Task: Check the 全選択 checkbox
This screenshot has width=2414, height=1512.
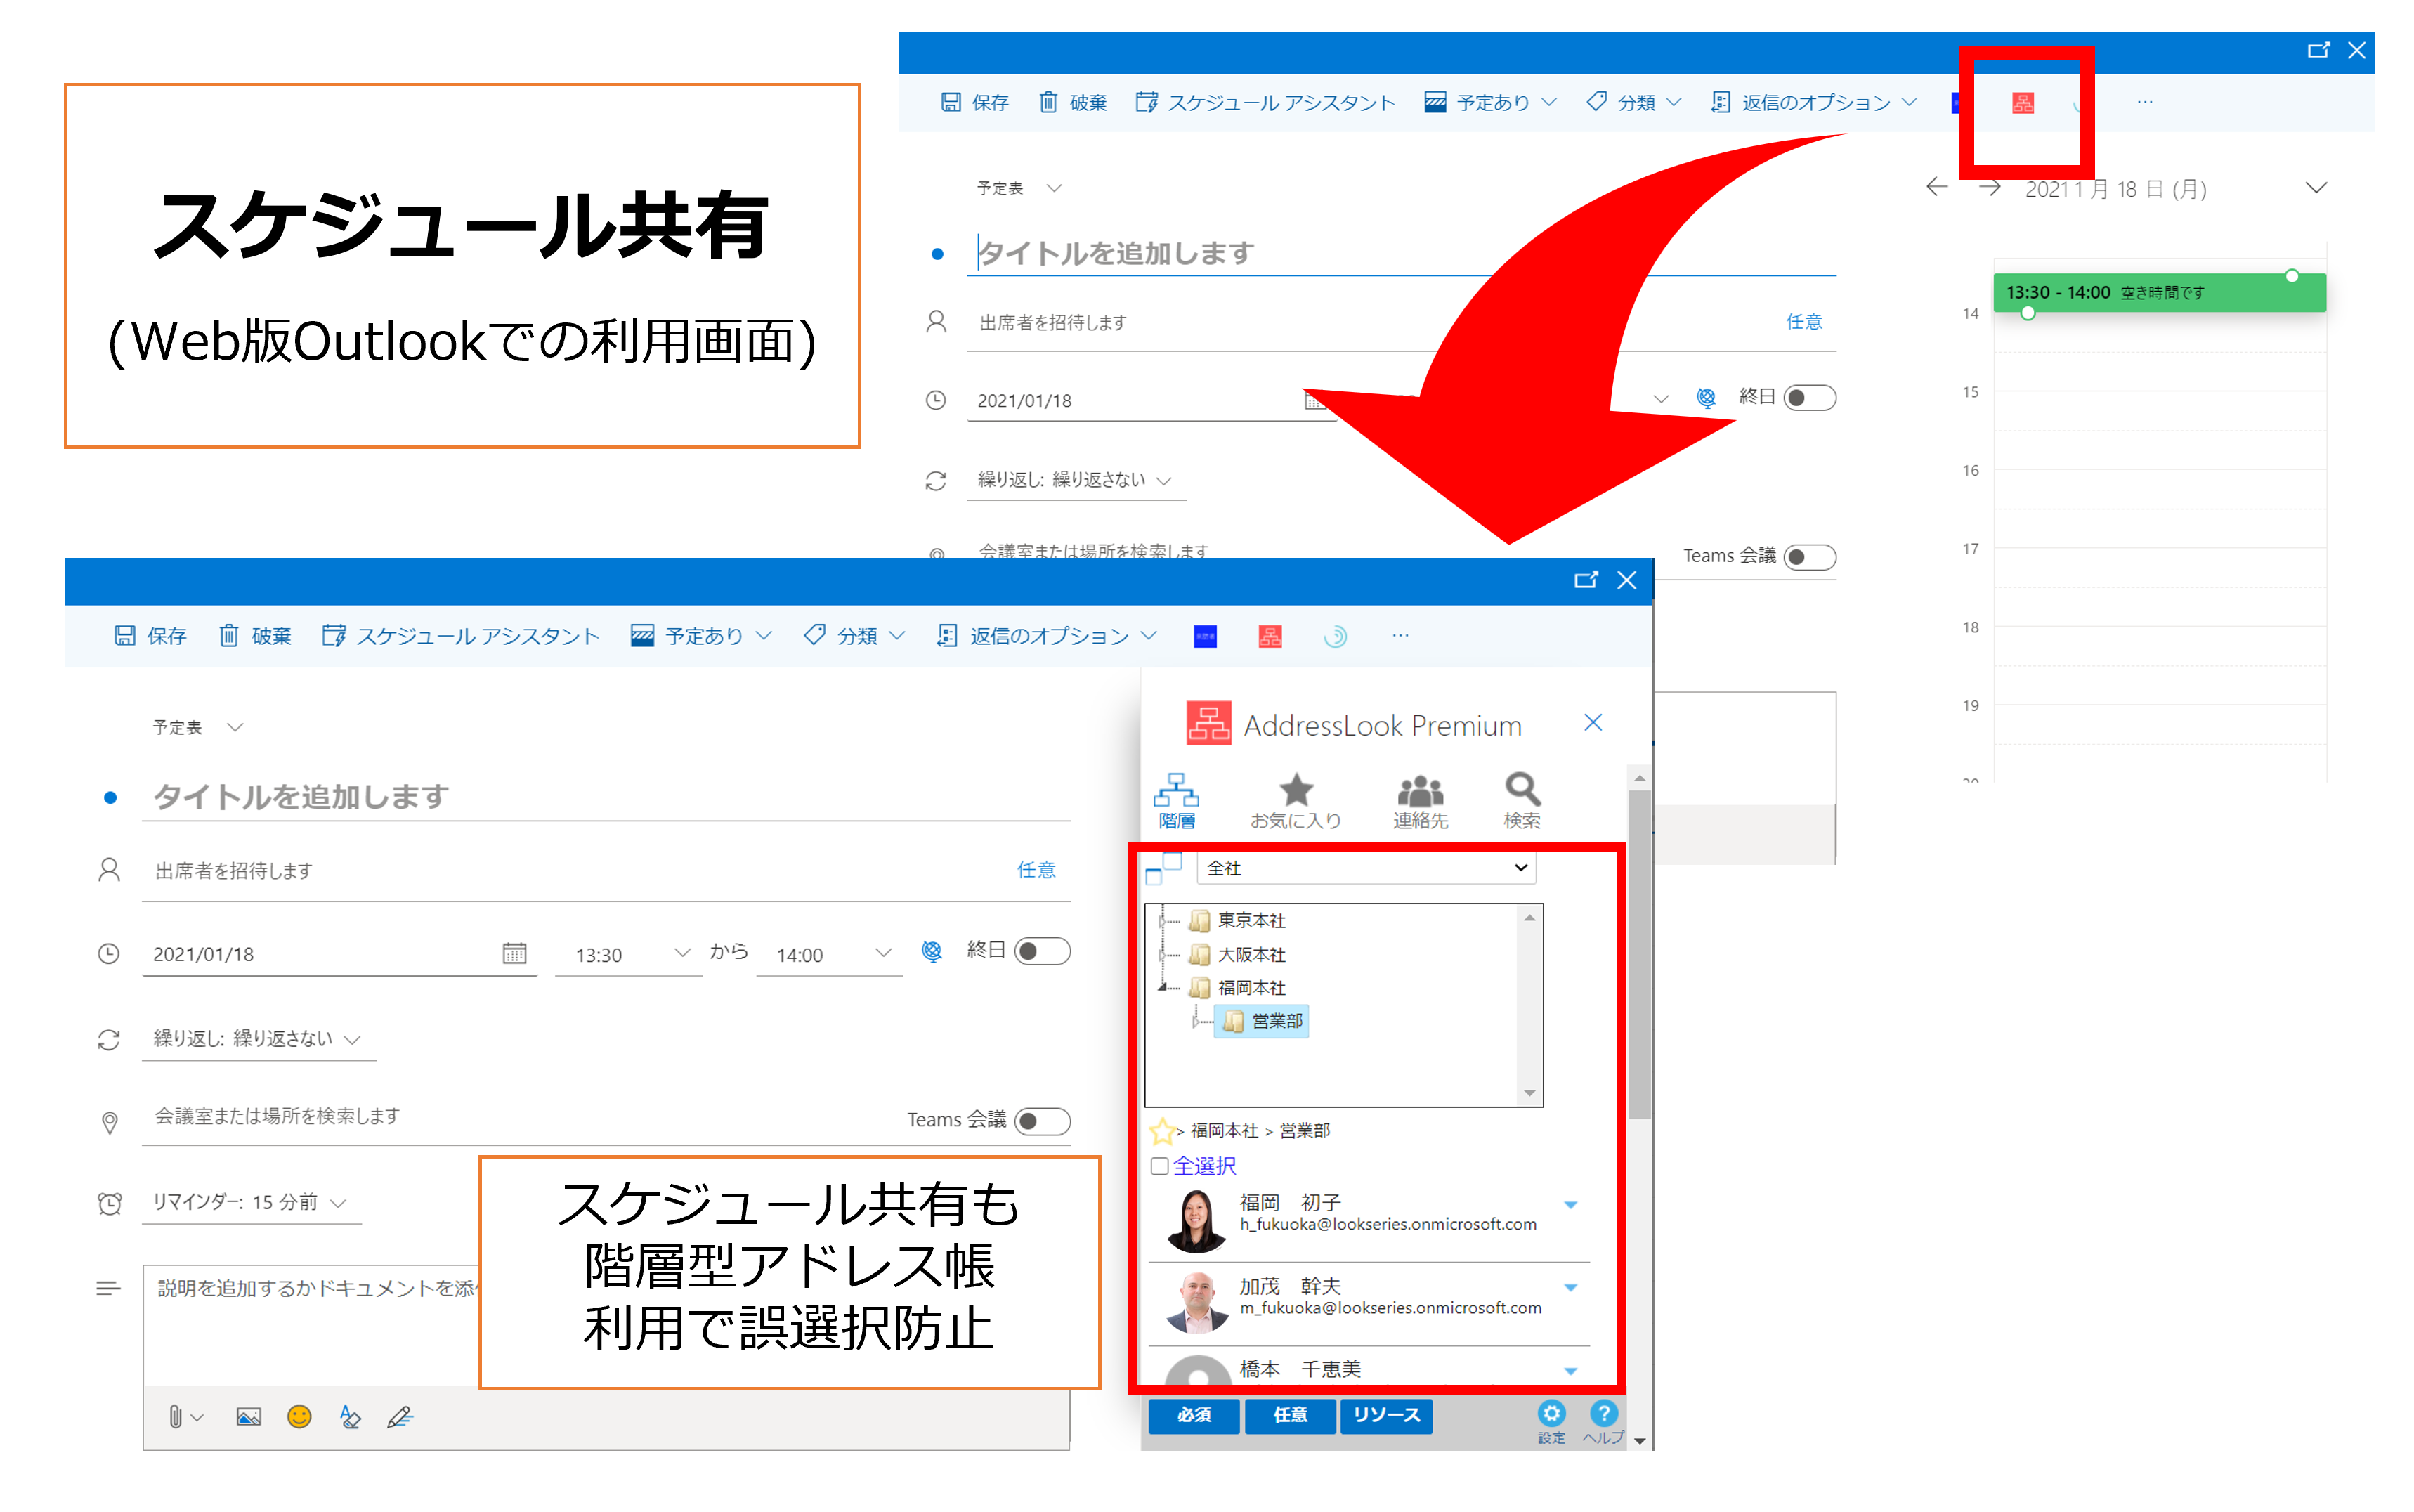Action: [1159, 1166]
